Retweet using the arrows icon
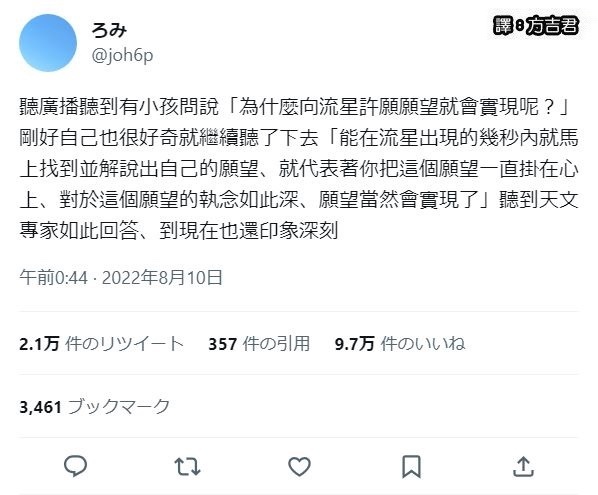598x495 pixels. pos(187,466)
